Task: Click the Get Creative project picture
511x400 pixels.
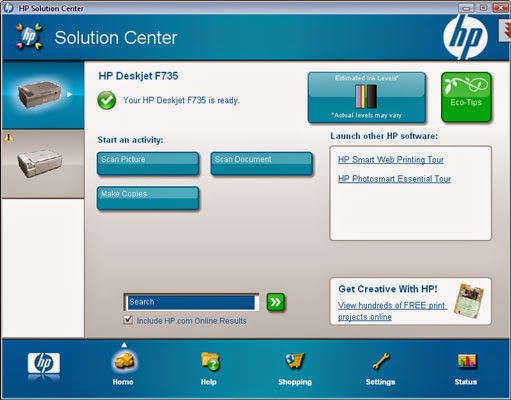Action: click(x=469, y=300)
